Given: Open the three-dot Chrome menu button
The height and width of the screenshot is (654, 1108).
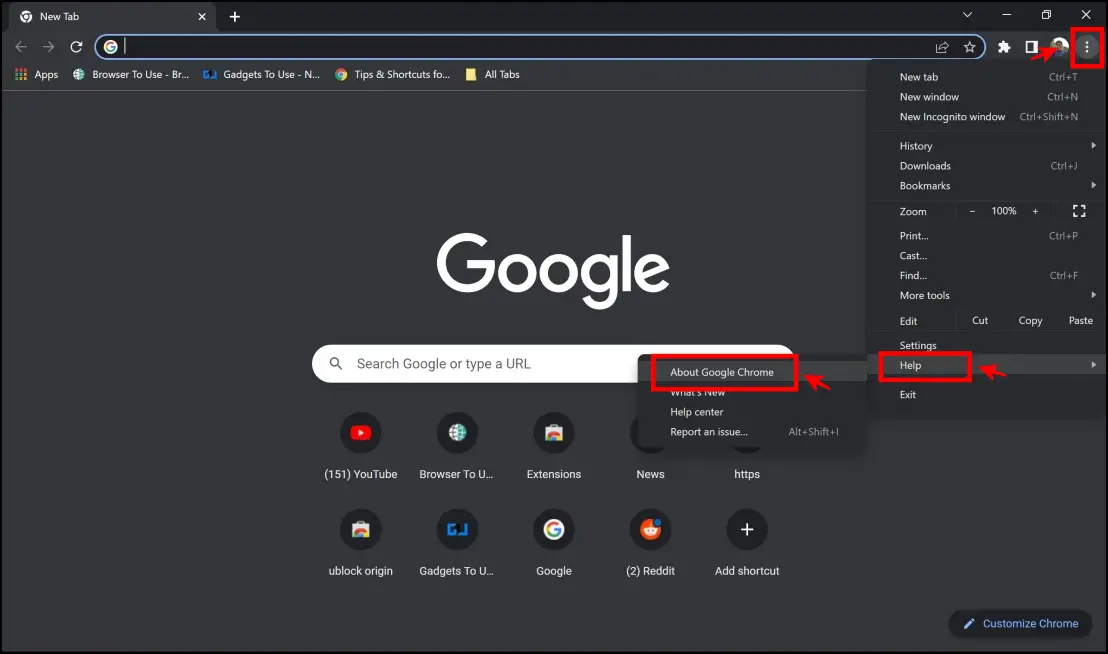Looking at the screenshot, I should pos(1086,47).
